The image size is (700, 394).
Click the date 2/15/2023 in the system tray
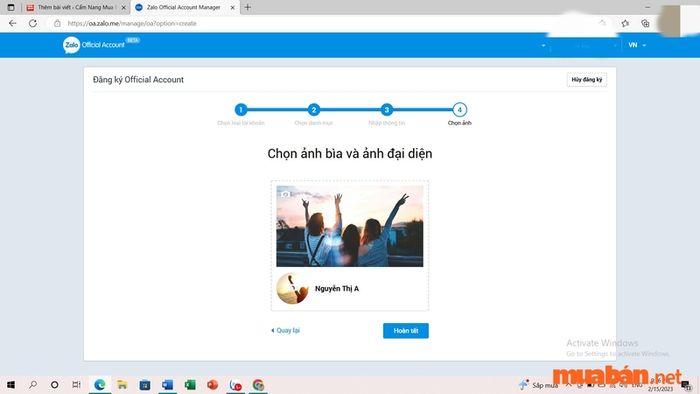[660, 389]
